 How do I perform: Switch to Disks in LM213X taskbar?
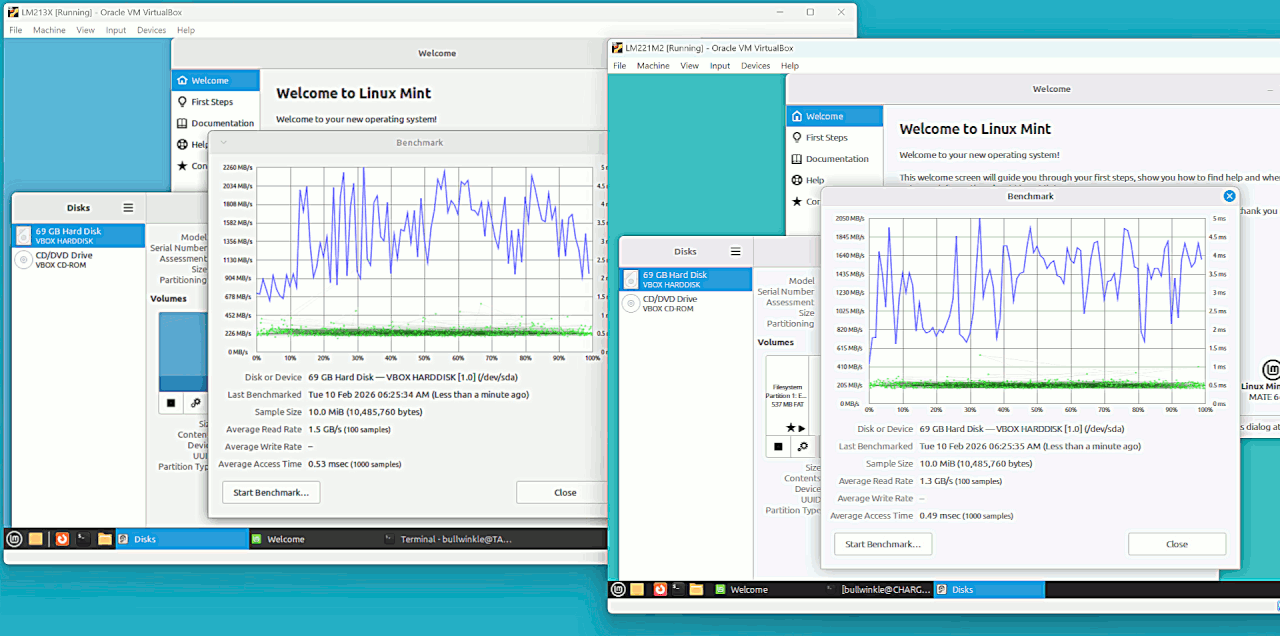coord(182,539)
